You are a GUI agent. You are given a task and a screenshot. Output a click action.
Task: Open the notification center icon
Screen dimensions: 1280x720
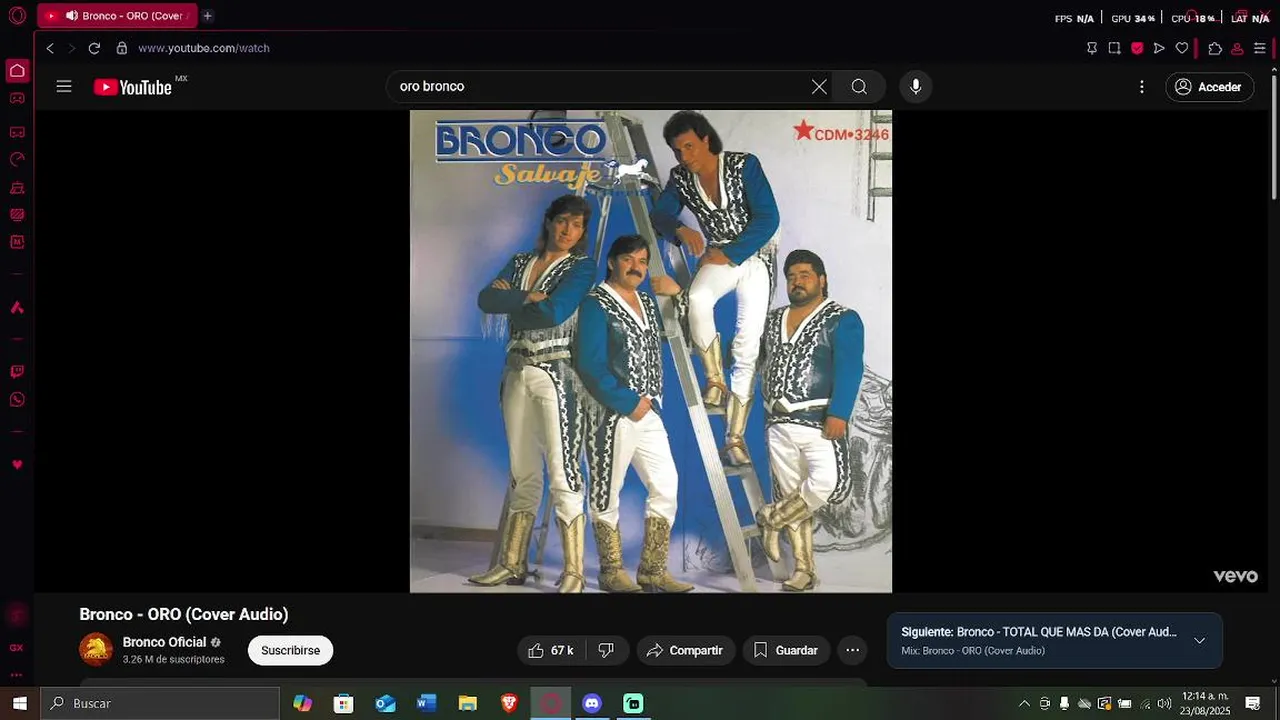coord(1253,703)
